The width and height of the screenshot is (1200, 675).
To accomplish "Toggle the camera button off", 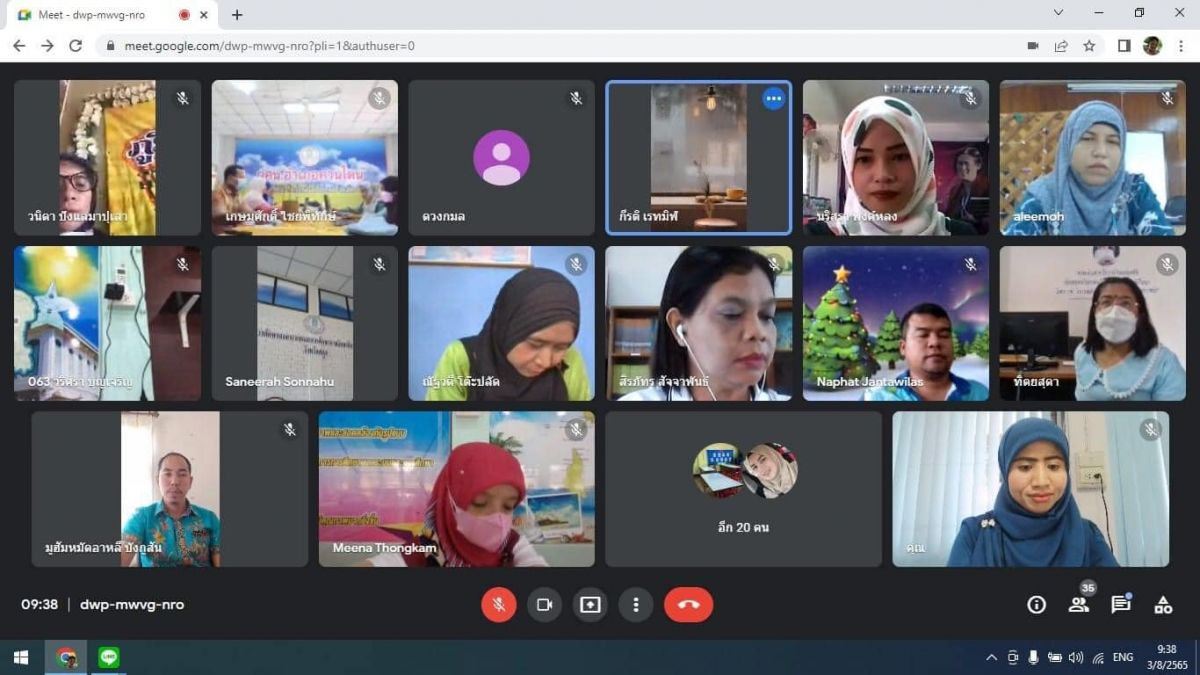I will 544,605.
